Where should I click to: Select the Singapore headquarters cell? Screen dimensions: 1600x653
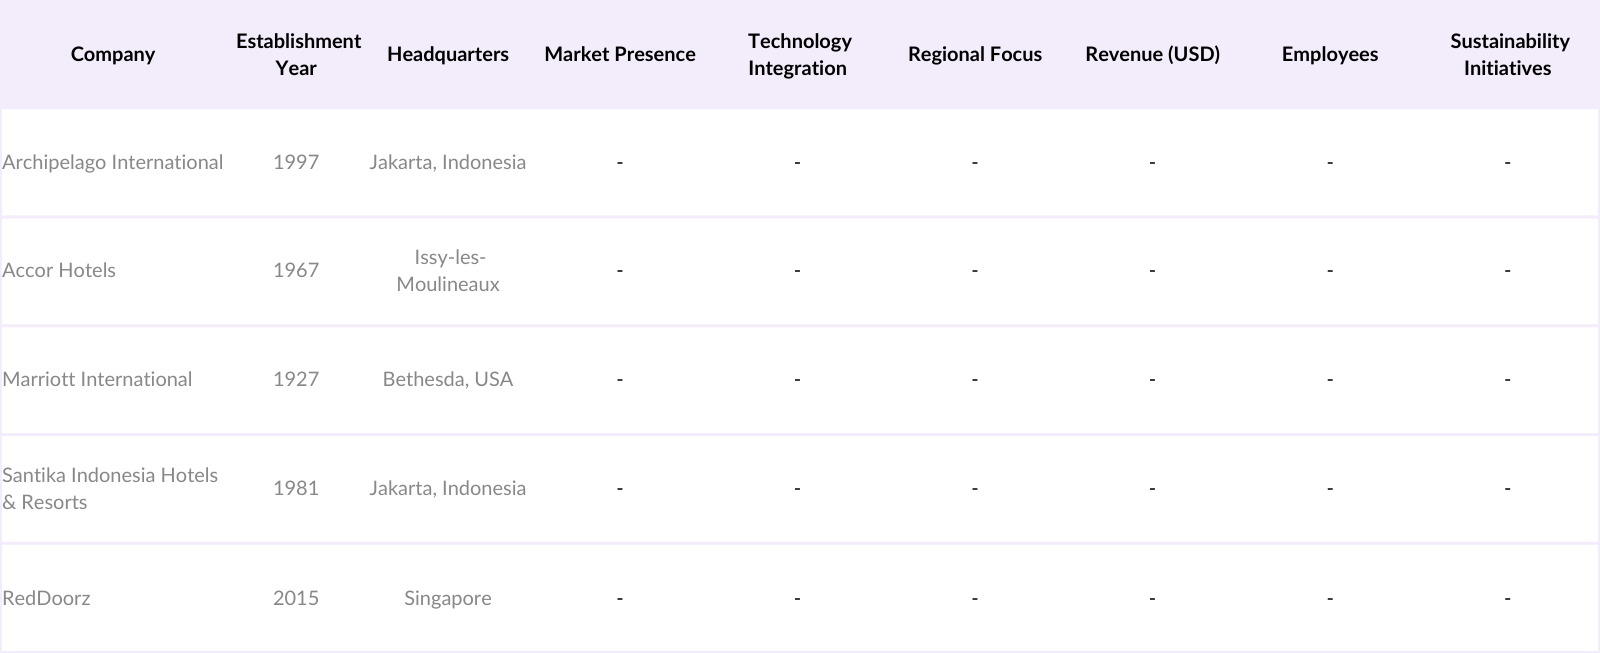tap(447, 598)
